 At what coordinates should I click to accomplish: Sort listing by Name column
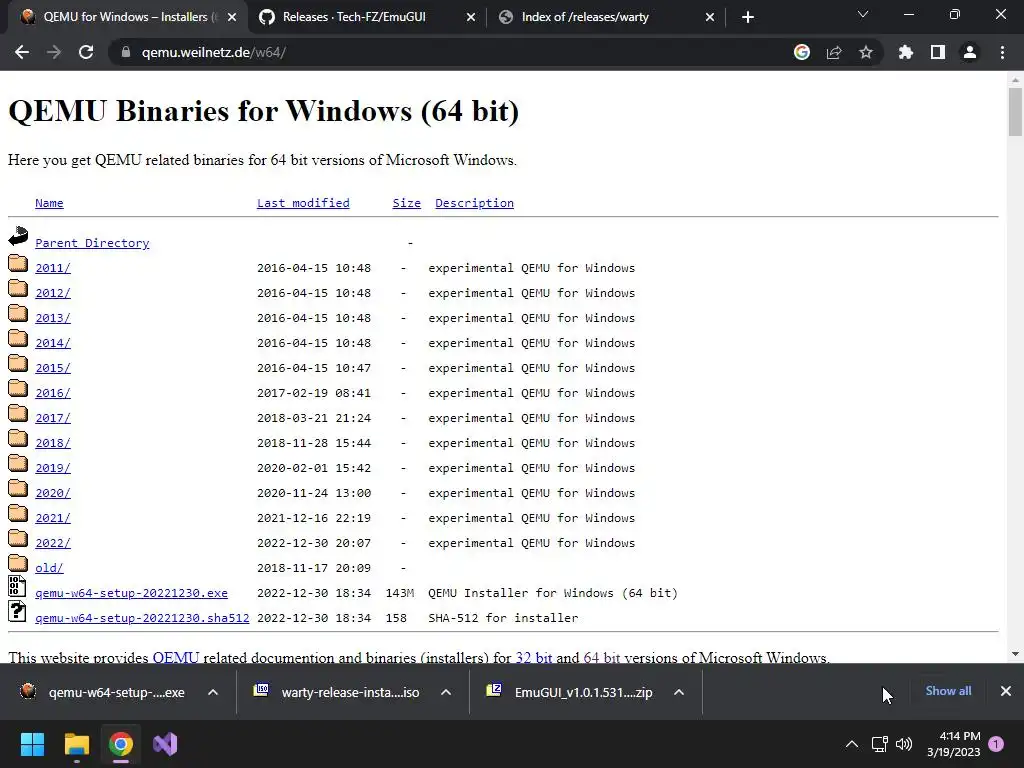(x=49, y=203)
